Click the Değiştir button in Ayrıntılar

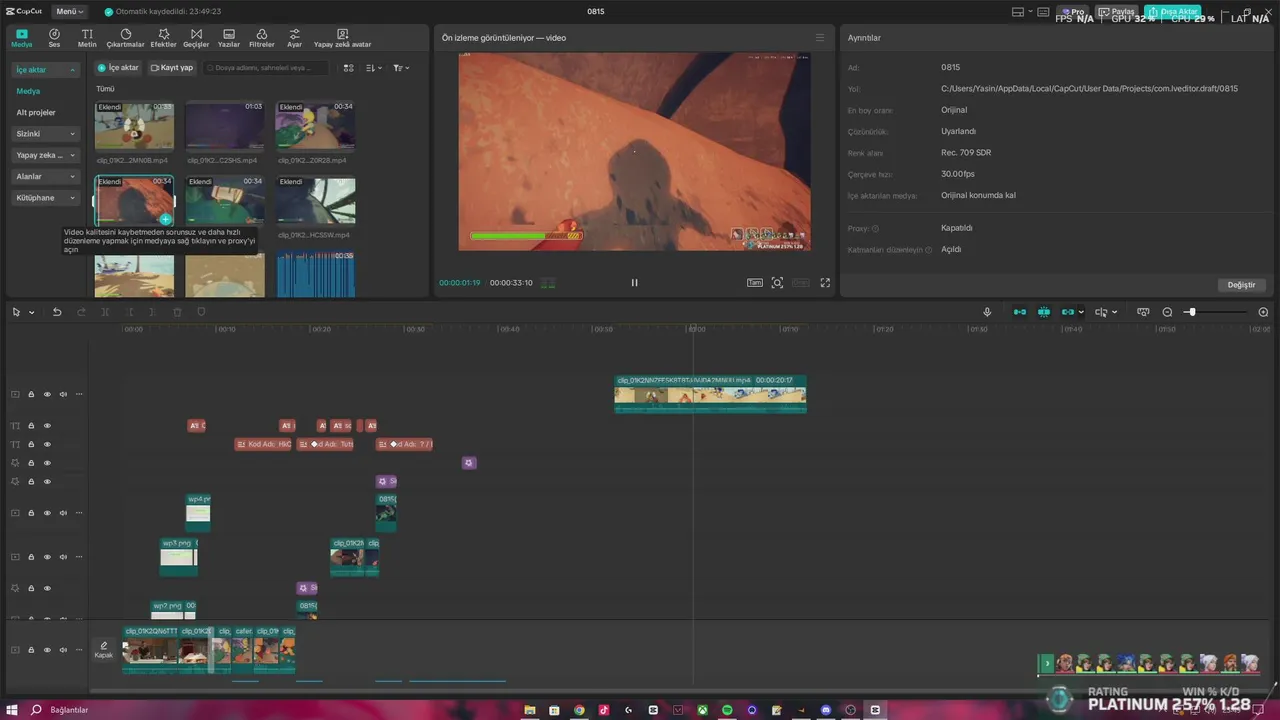click(x=1241, y=285)
